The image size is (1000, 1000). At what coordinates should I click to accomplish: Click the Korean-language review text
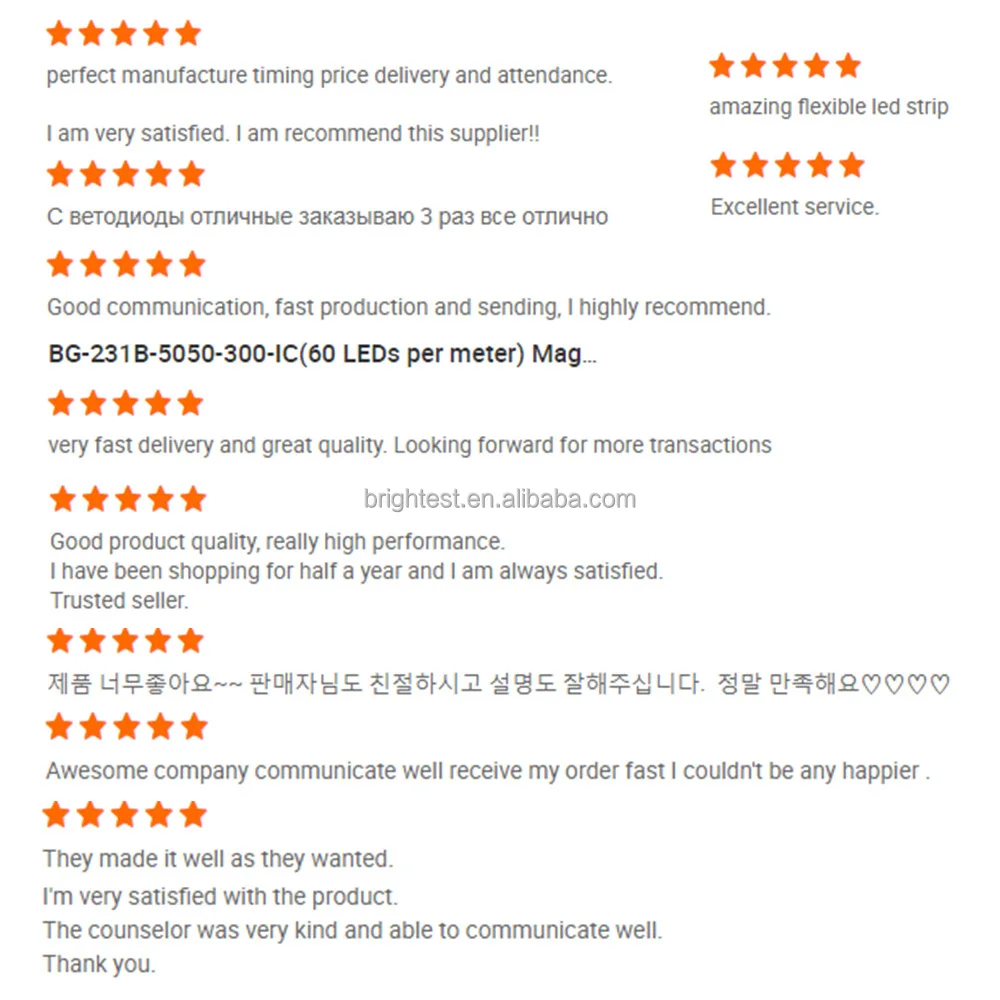[497, 685]
